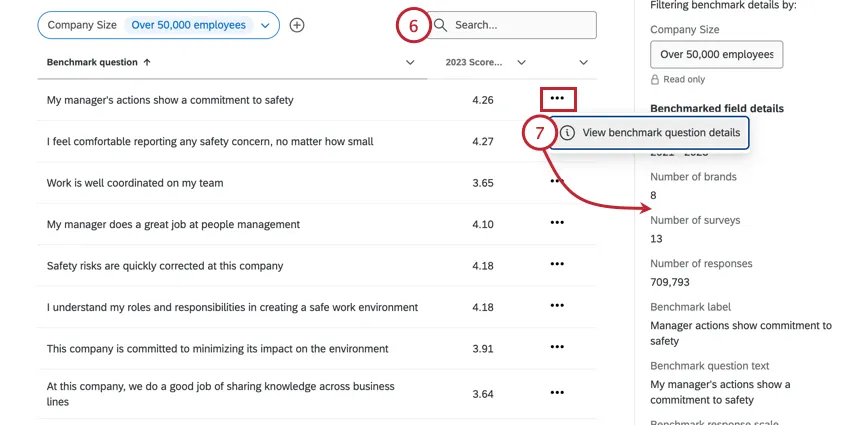850x425 pixels.
Task: Select the 'Work is well coordinated on my team' row
Action: [135, 183]
